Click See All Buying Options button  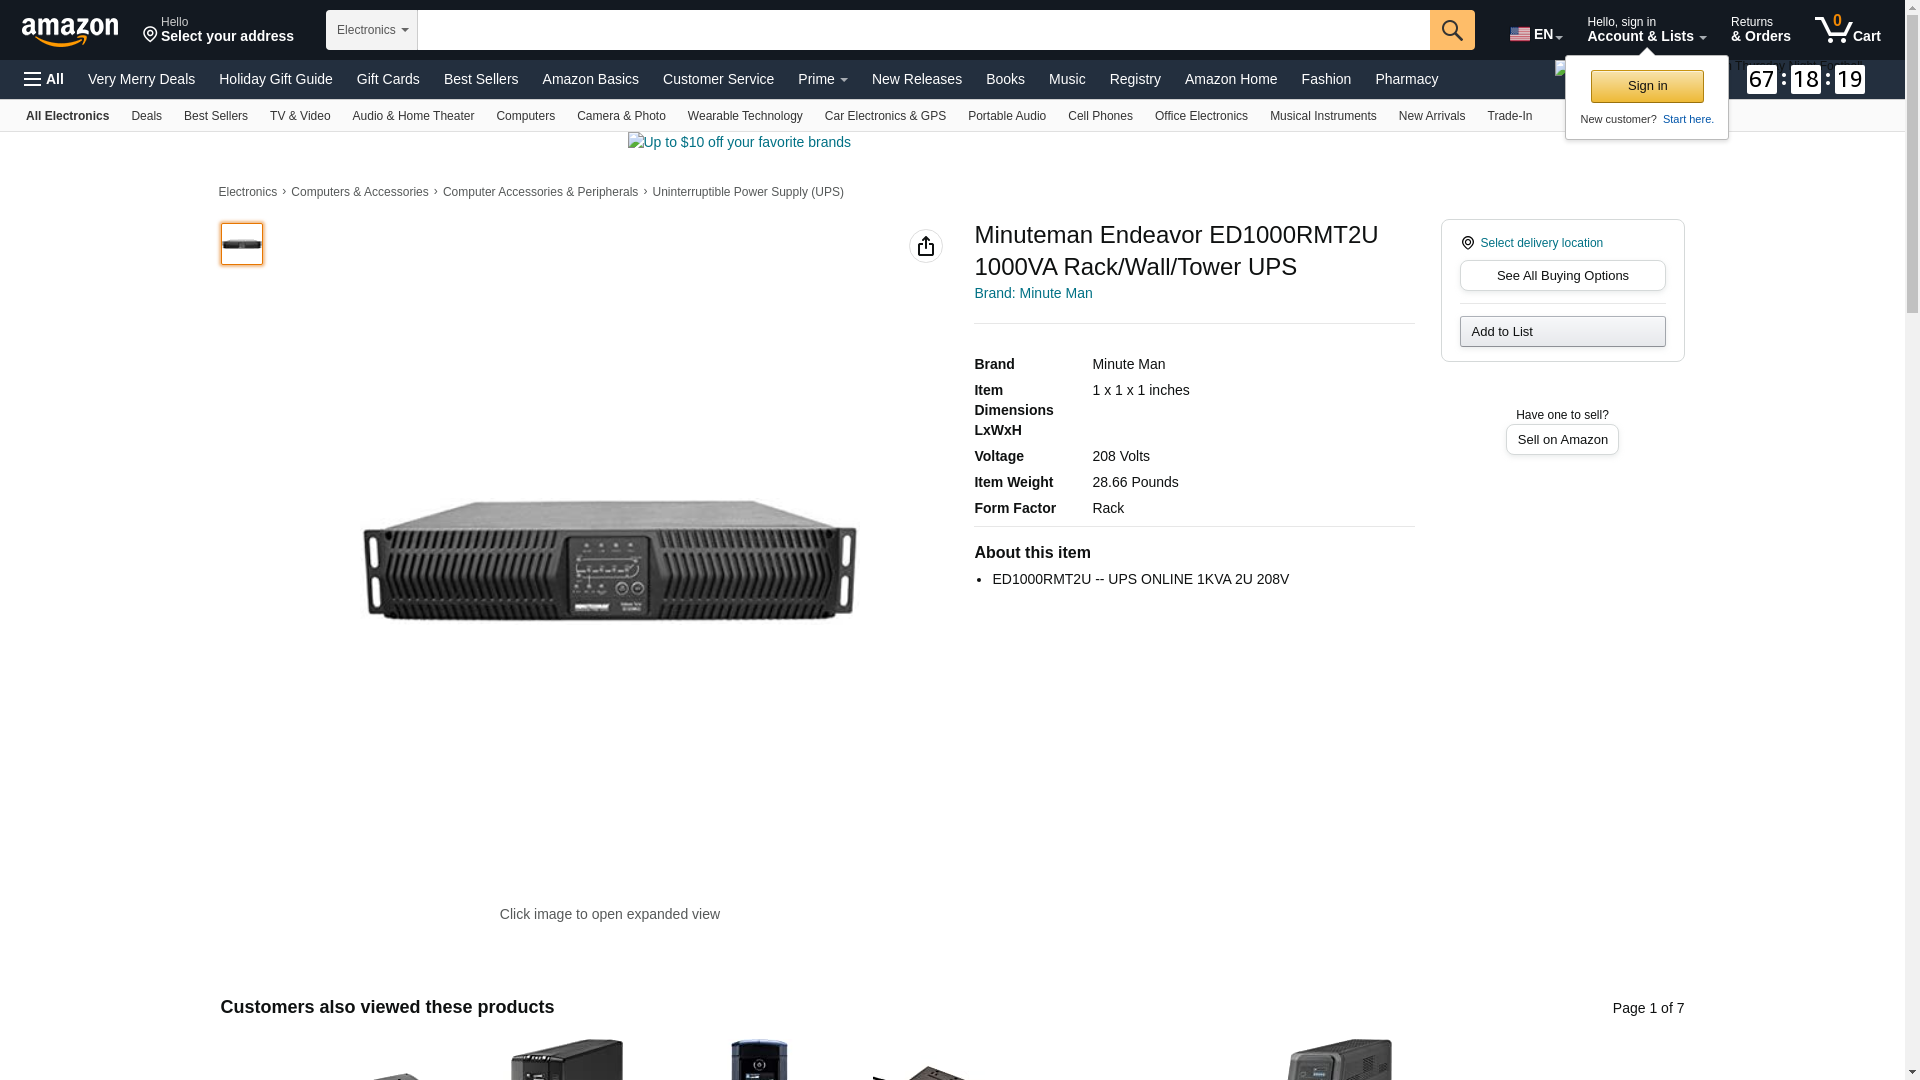(x=1561, y=276)
